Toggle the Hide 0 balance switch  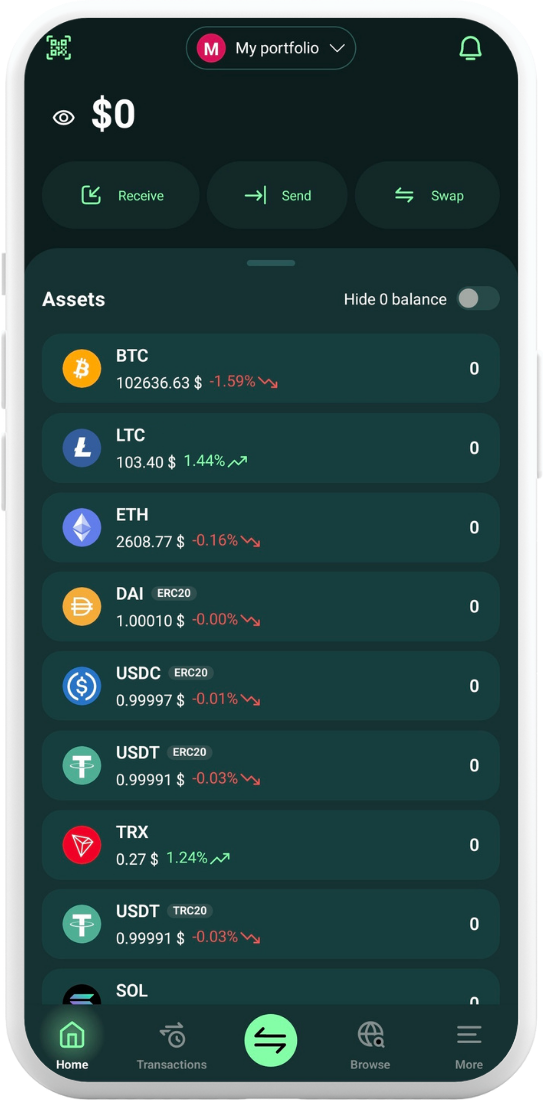(478, 299)
